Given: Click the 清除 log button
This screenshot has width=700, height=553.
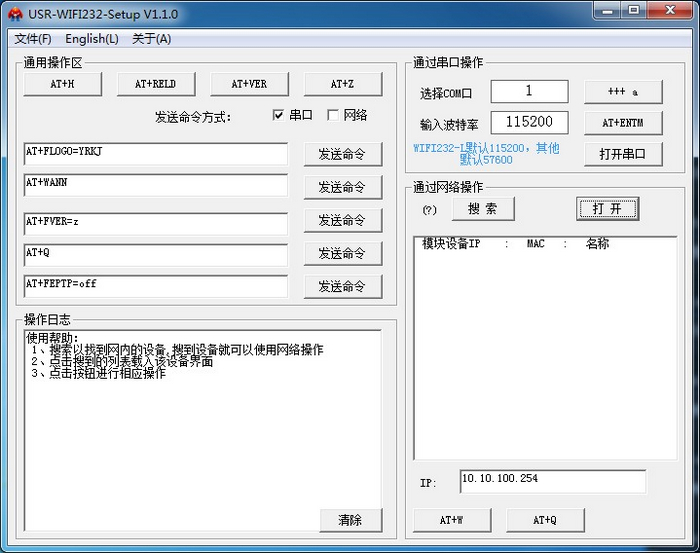Looking at the screenshot, I should 351,520.
